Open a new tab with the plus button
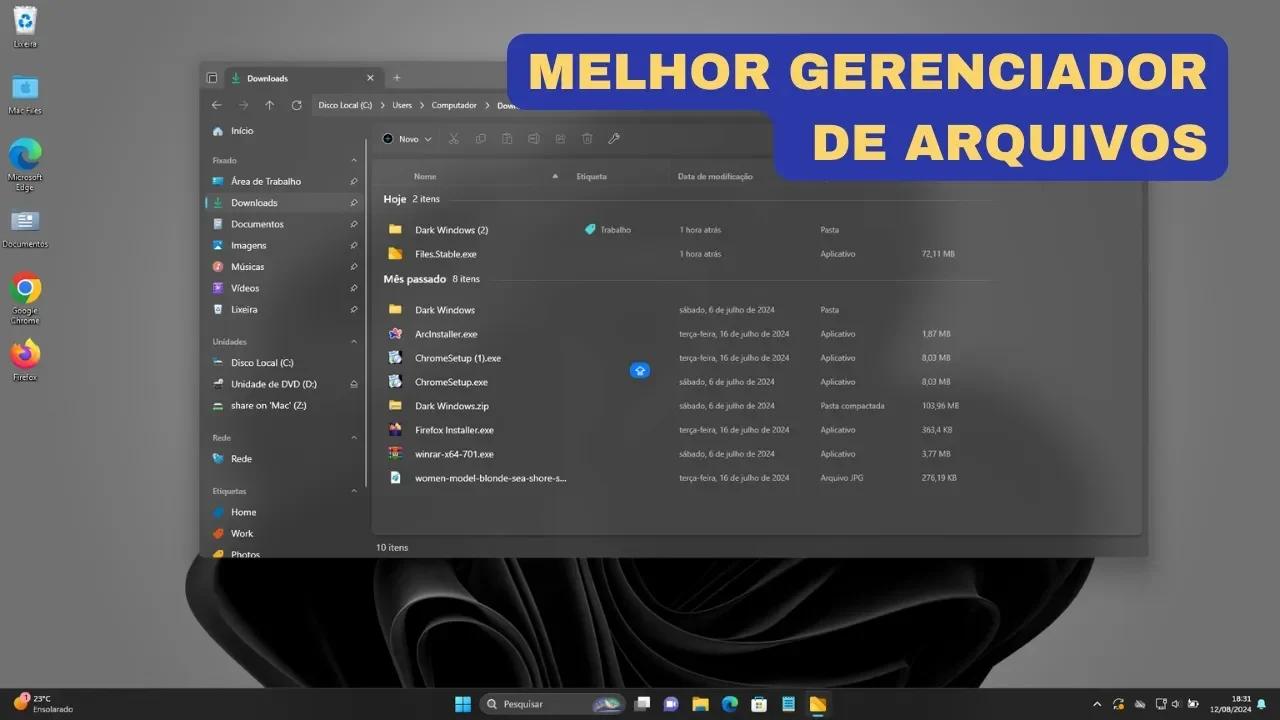 click(x=396, y=77)
